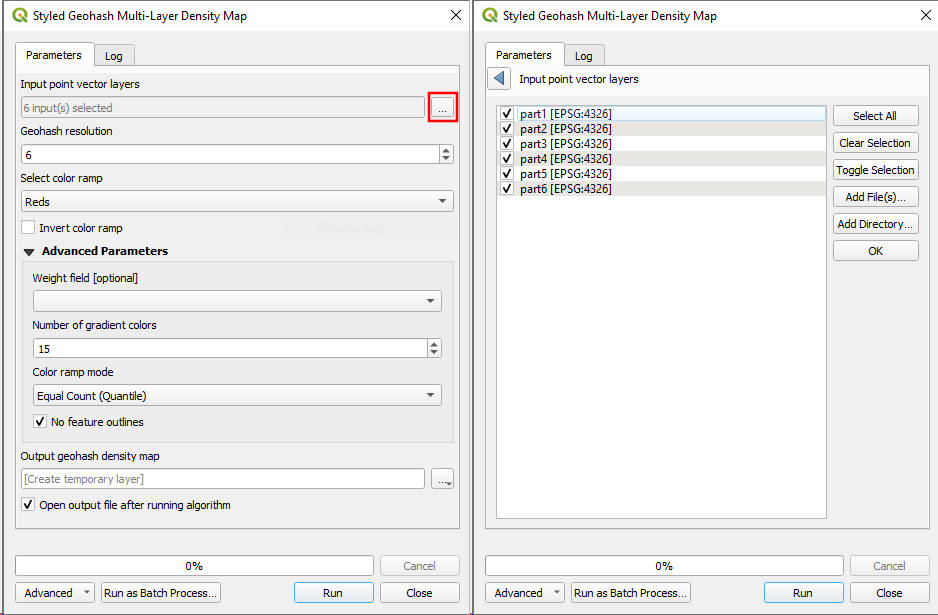938x615 pixels.
Task: Click the QGIS logo in the right dialog title bar
Action: click(490, 16)
